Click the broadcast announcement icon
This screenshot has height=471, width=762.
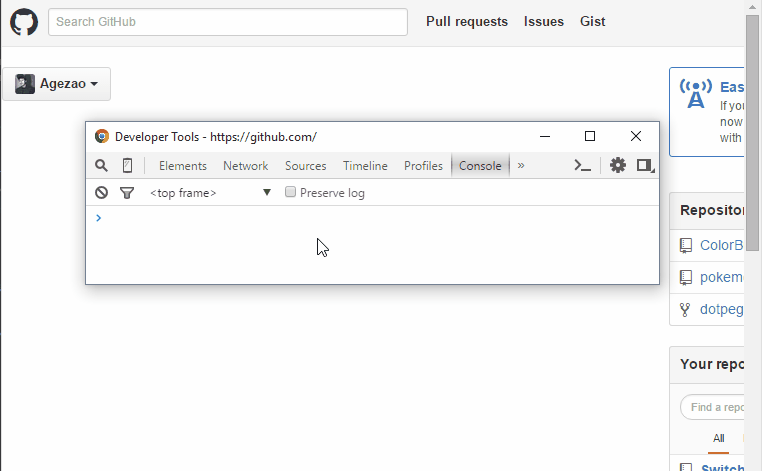[695, 93]
